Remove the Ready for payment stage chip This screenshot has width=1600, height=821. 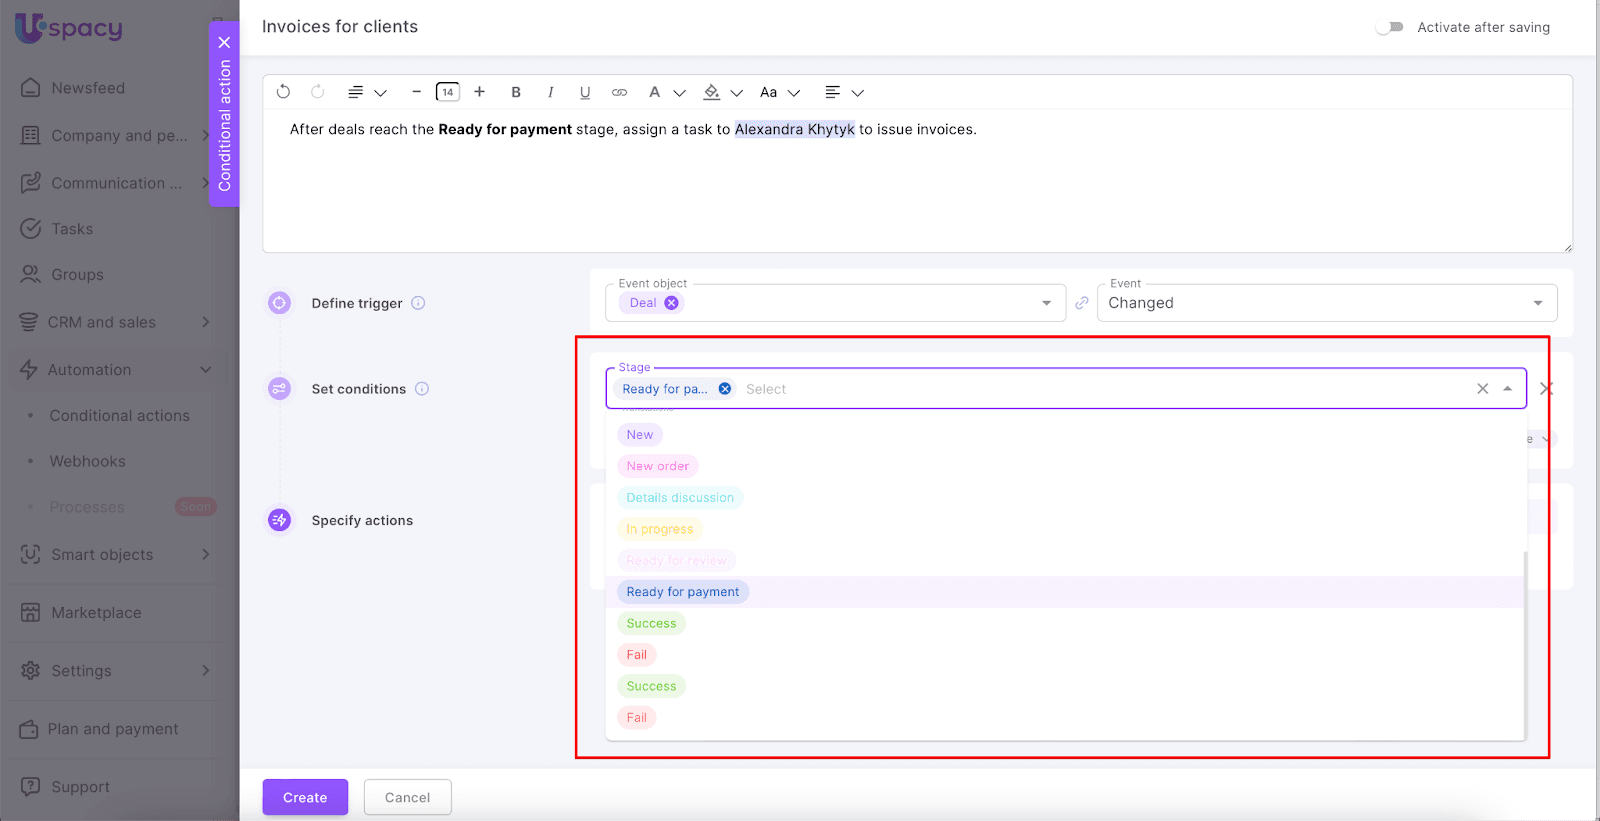725,389
